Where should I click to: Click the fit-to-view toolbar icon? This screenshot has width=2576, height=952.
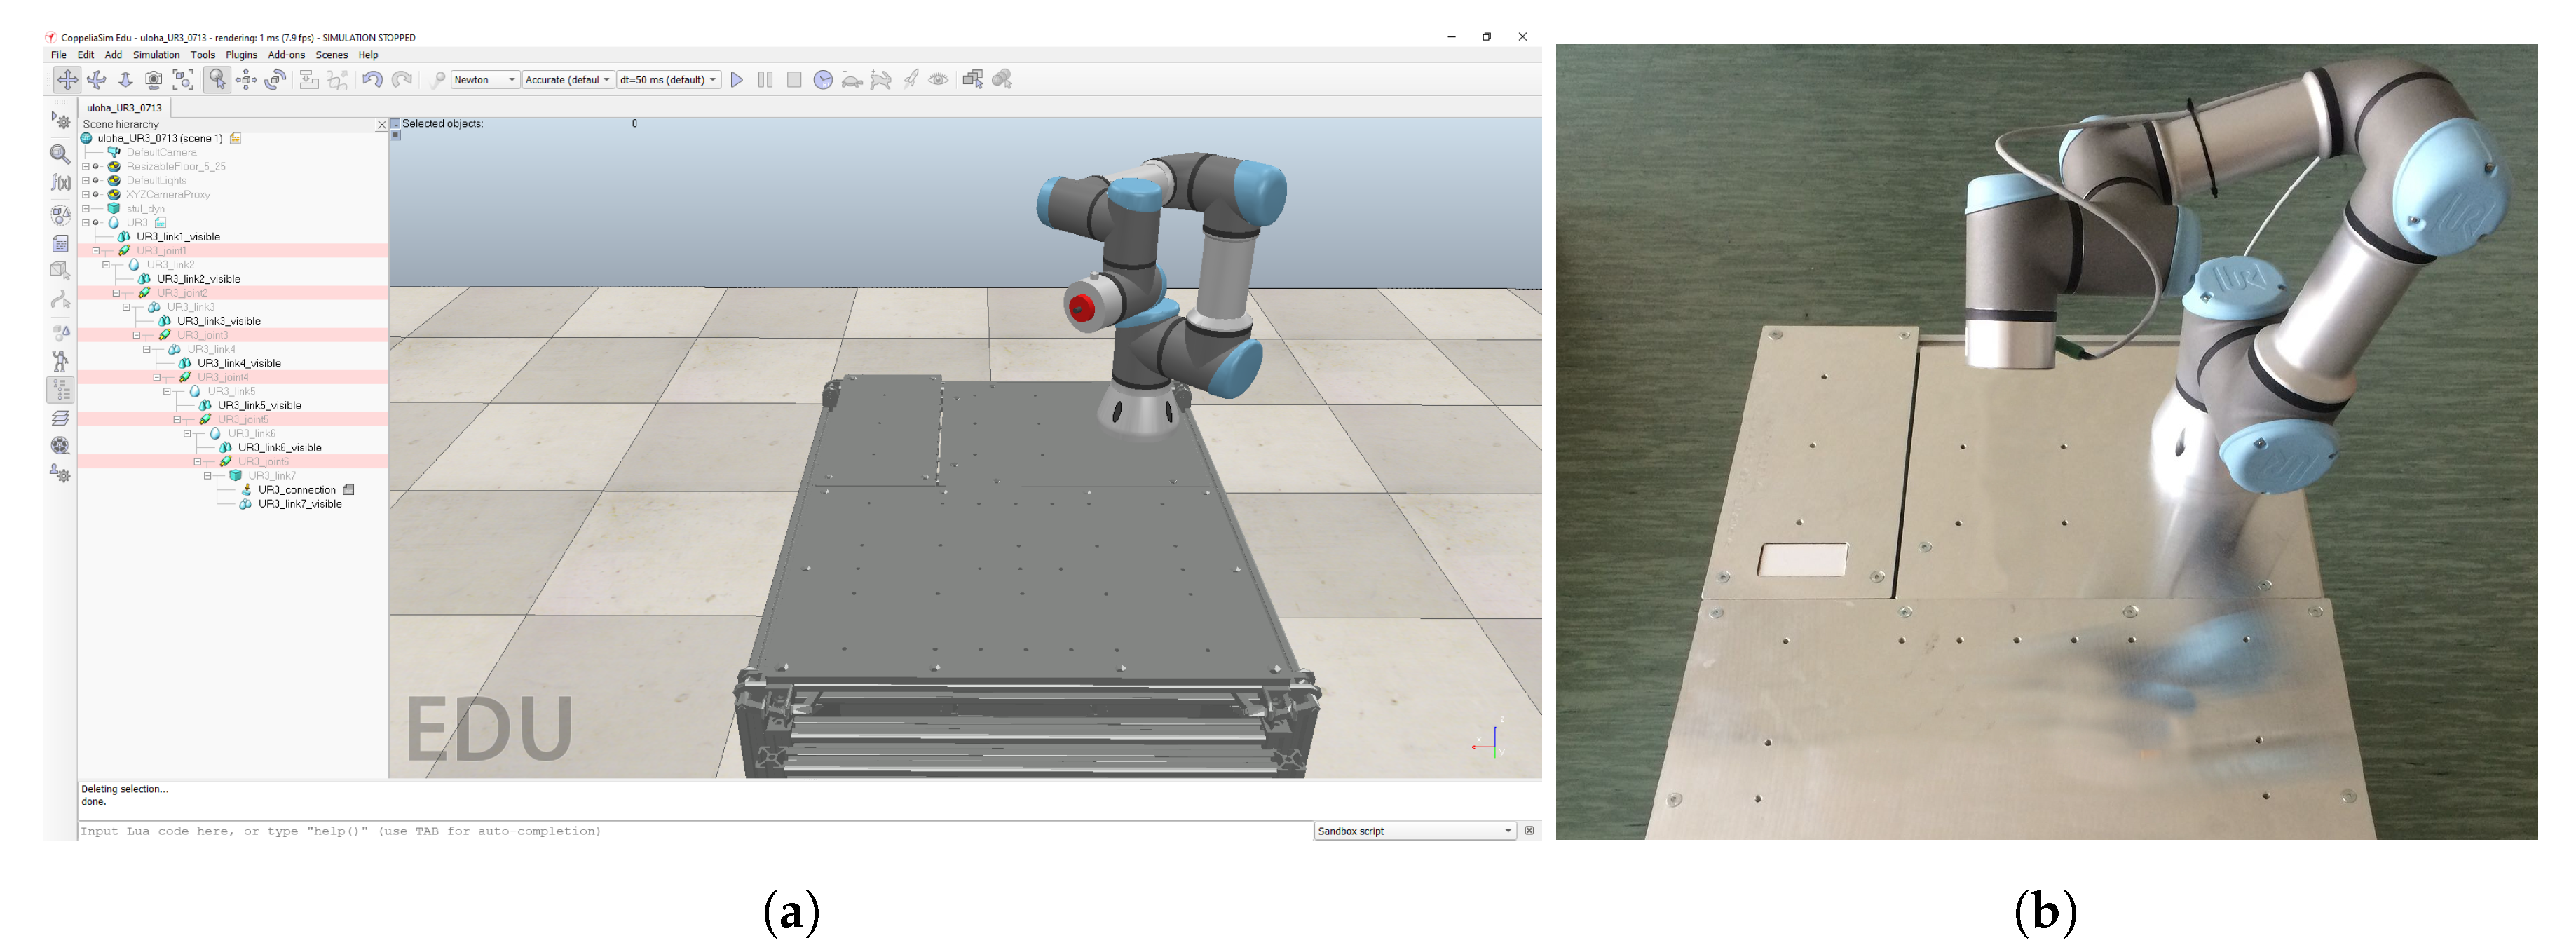pos(183,80)
